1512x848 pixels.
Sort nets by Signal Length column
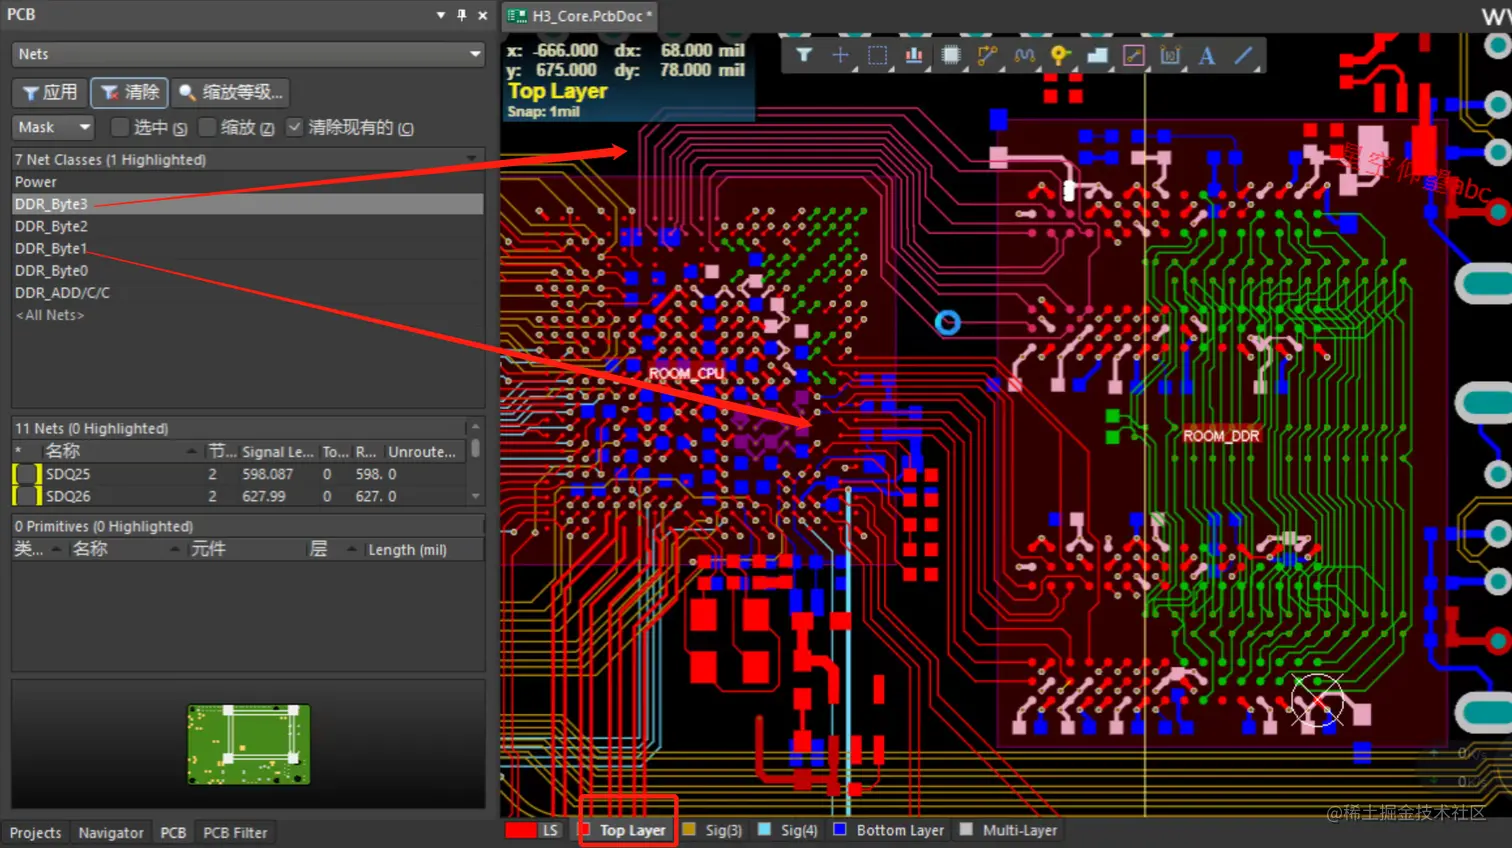[x=278, y=451]
